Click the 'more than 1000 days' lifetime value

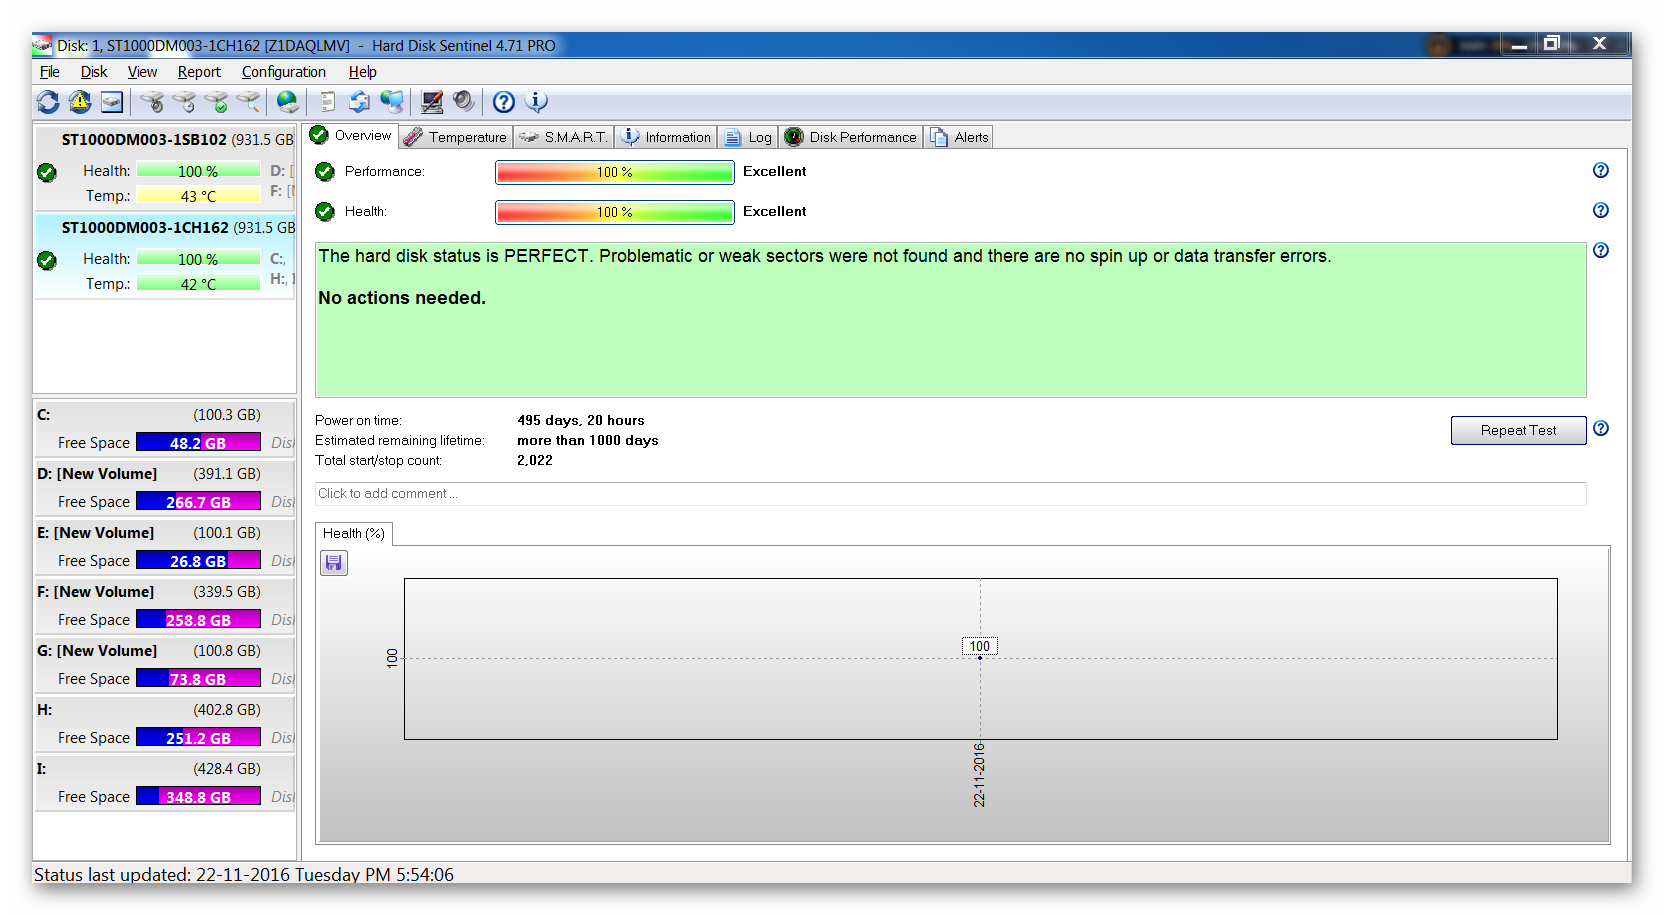(x=588, y=441)
